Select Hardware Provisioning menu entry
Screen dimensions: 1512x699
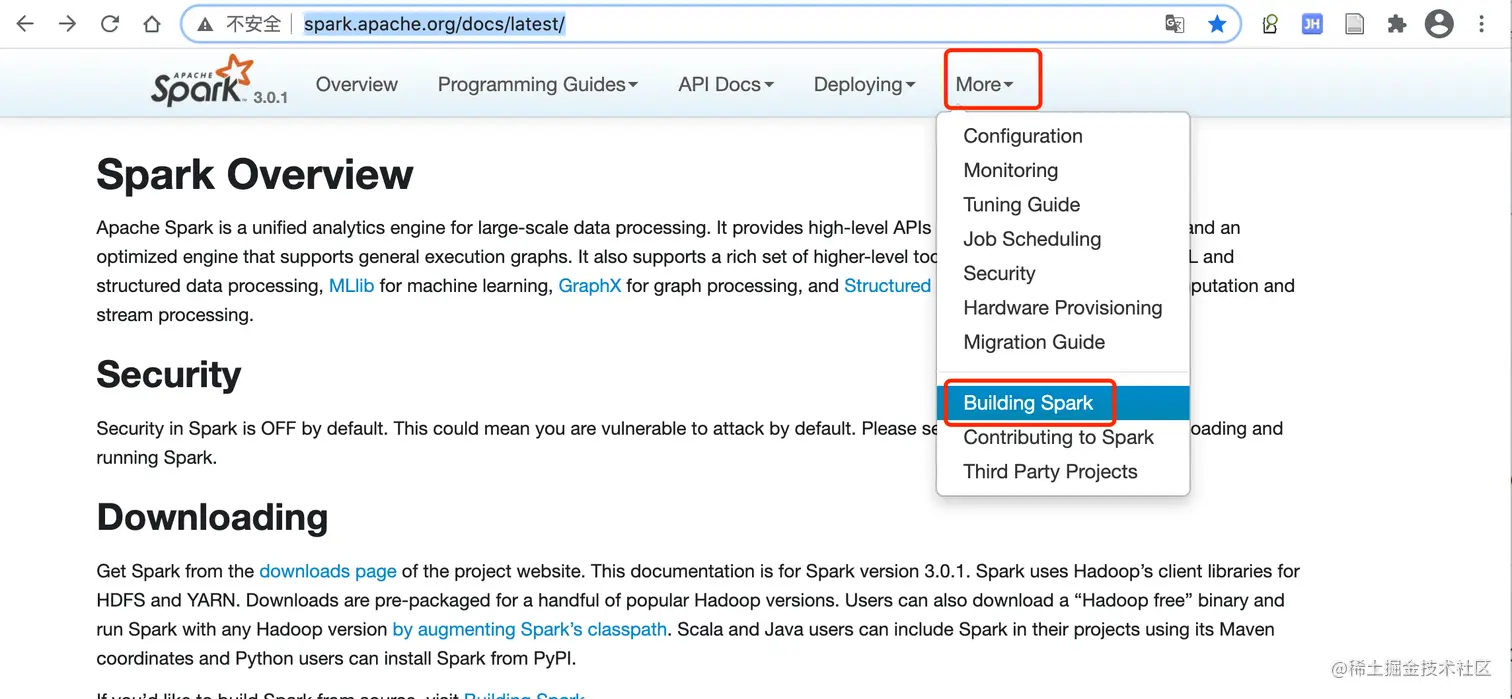pyautogui.click(x=1063, y=308)
